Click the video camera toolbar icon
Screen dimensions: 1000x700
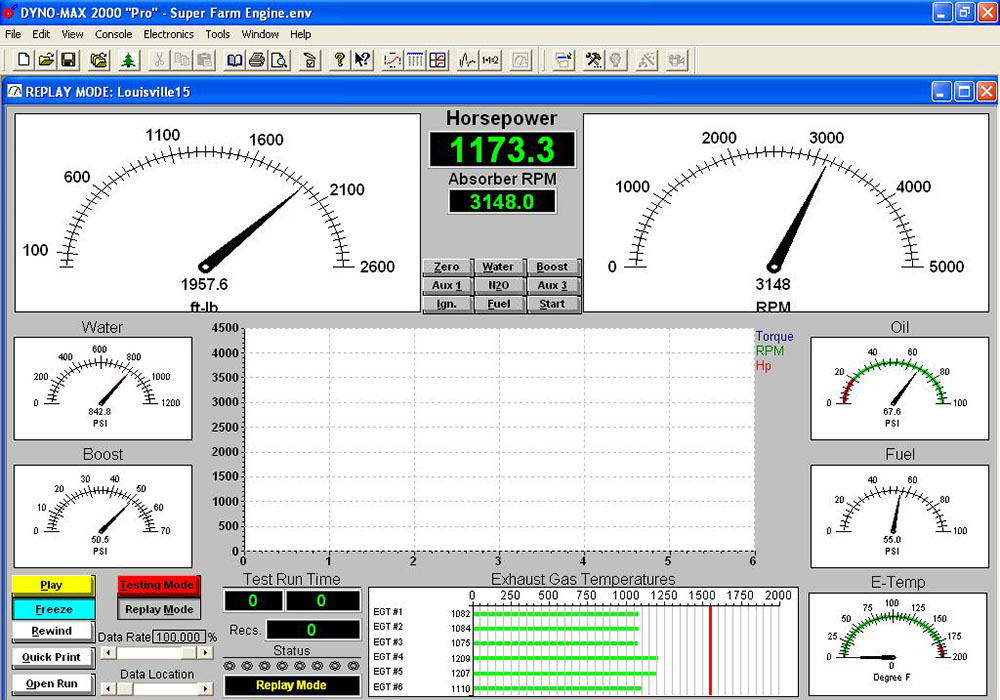[676, 61]
